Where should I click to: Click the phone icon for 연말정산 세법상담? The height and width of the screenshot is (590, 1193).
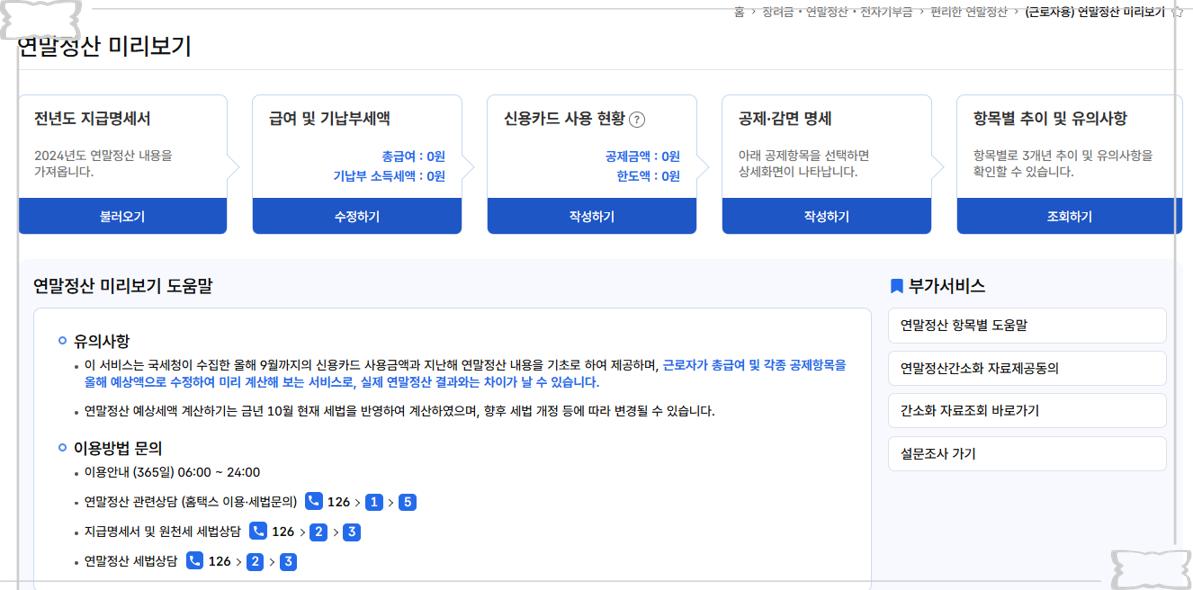[194, 562]
